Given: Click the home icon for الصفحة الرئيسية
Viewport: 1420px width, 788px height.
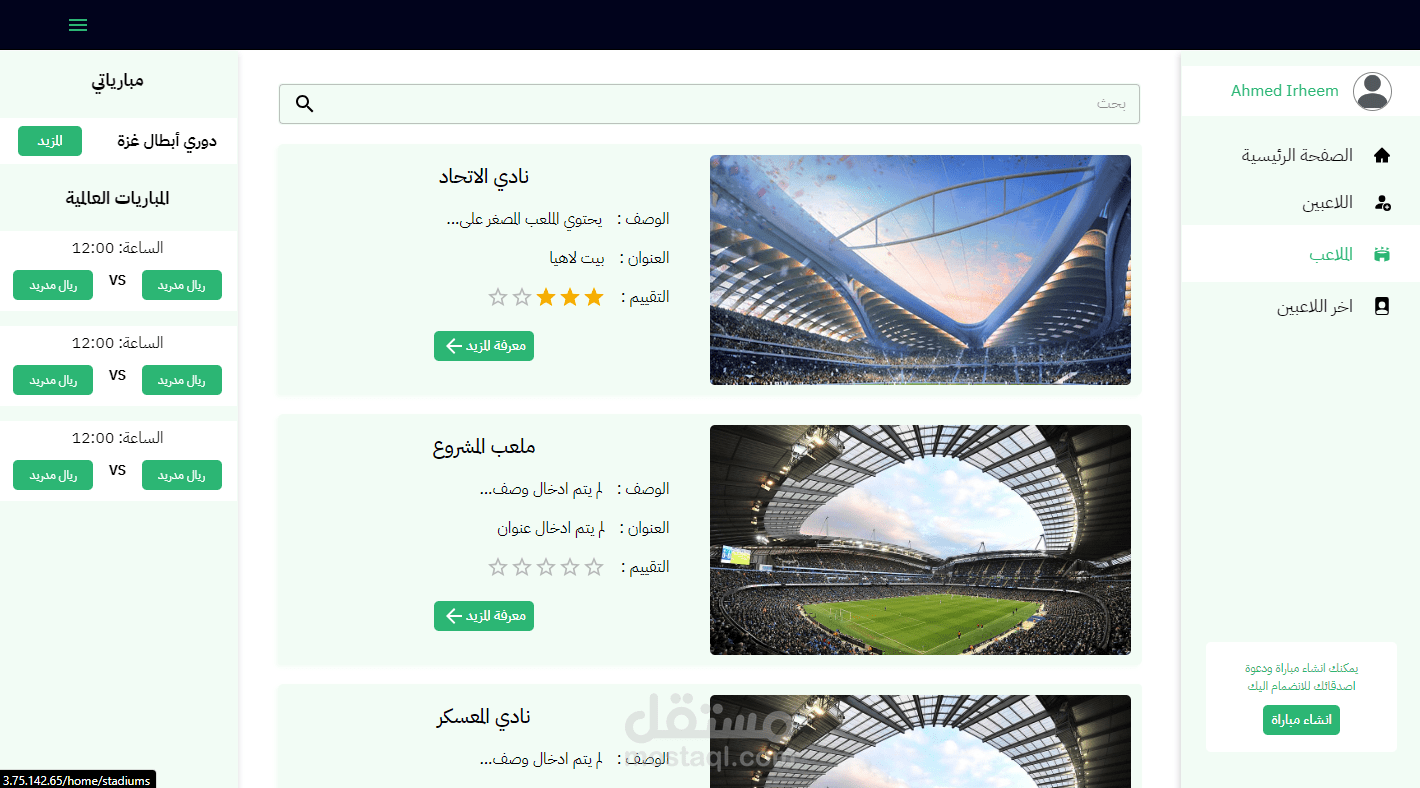Looking at the screenshot, I should coord(1382,156).
